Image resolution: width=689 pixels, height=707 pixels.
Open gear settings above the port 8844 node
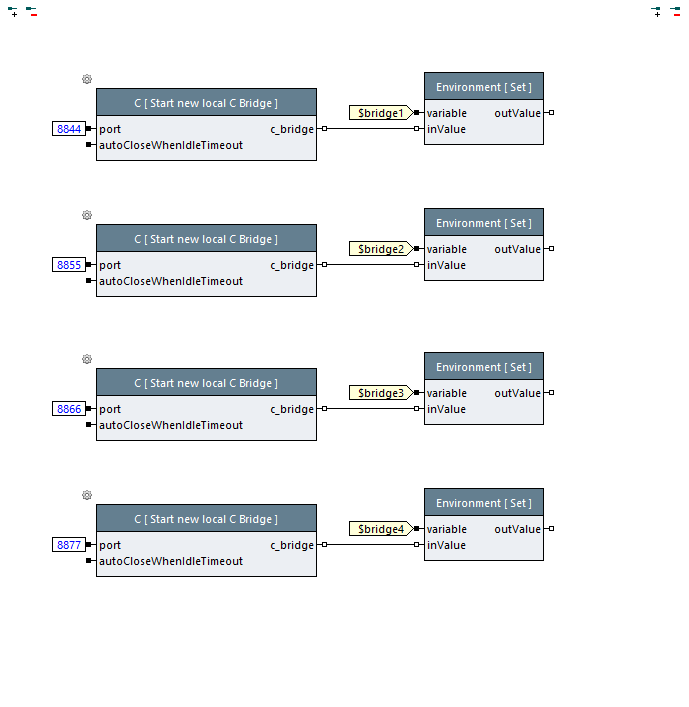click(87, 79)
